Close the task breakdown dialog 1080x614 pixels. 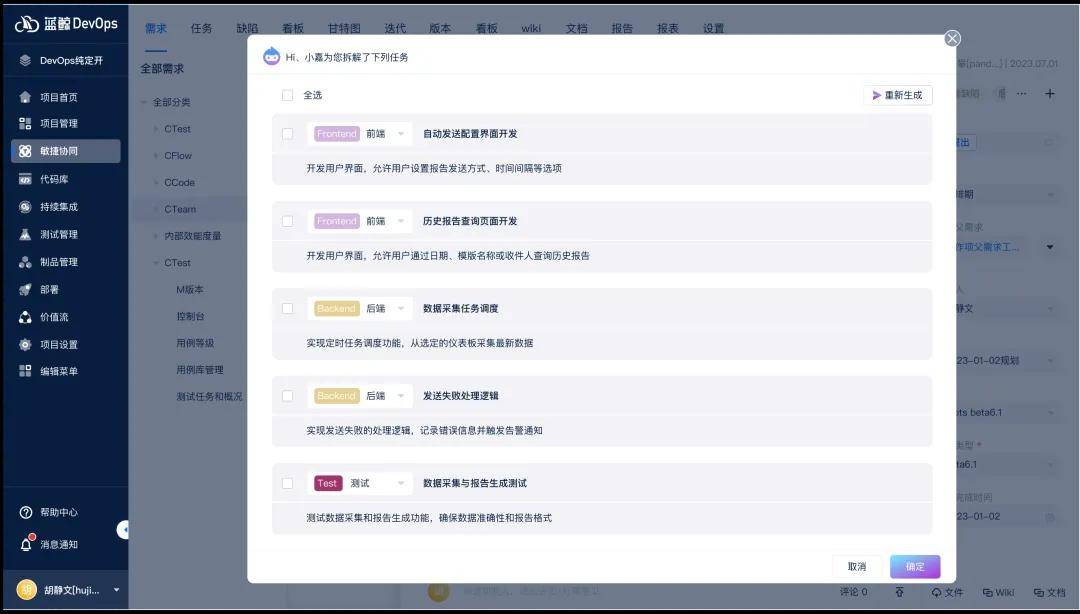point(952,39)
